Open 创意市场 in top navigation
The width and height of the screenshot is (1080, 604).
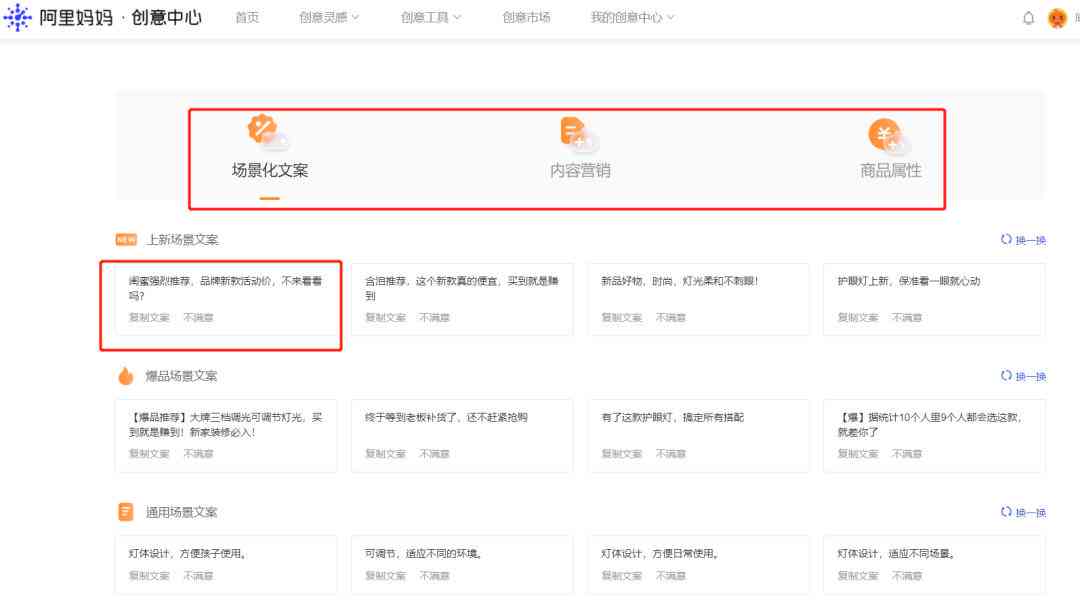click(526, 17)
